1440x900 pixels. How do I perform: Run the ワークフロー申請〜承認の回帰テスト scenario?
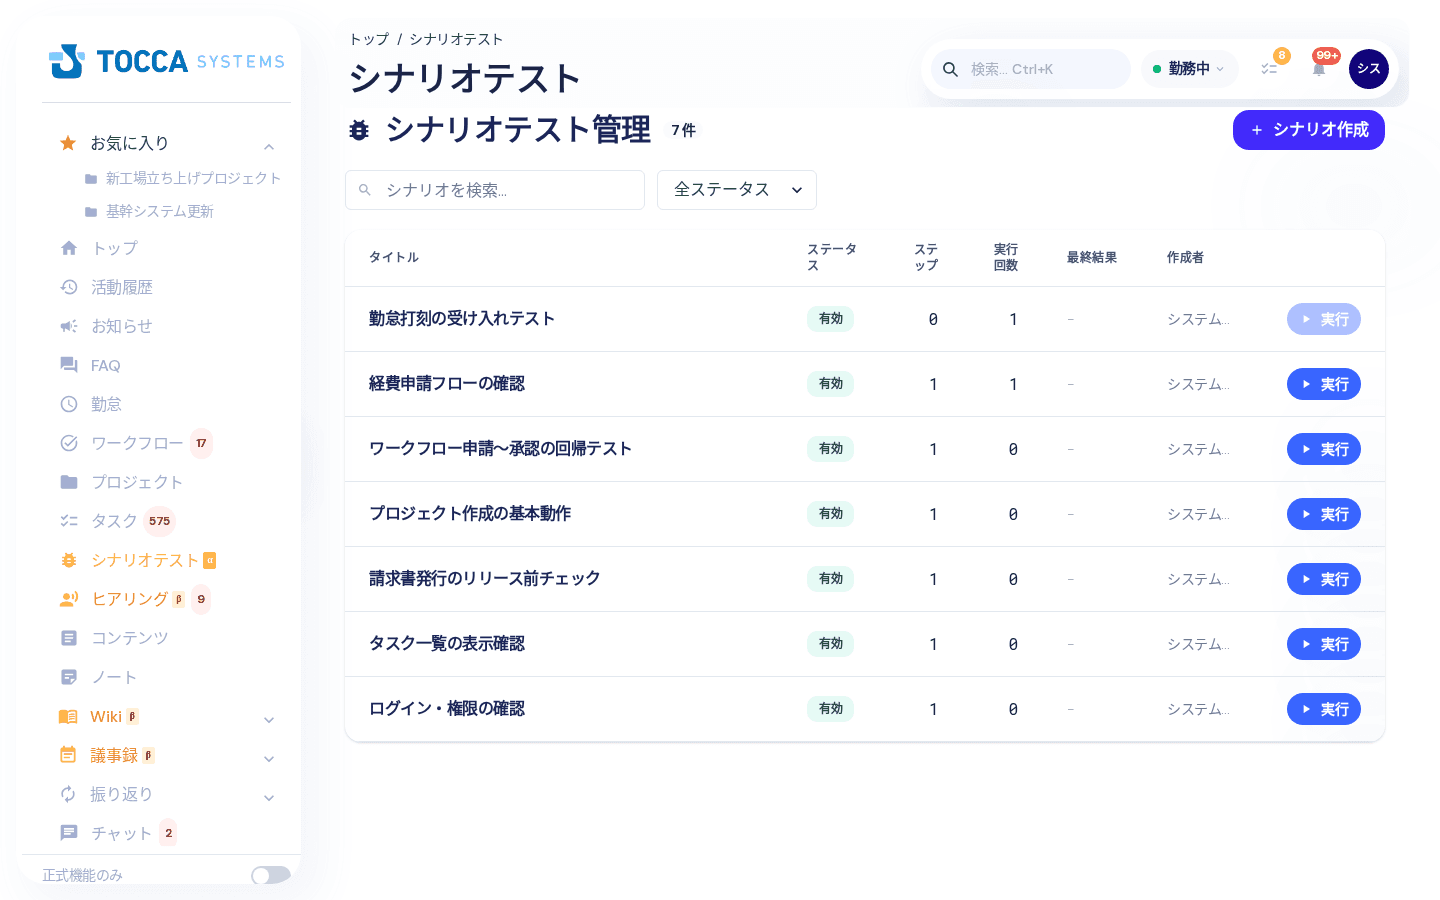[1324, 449]
